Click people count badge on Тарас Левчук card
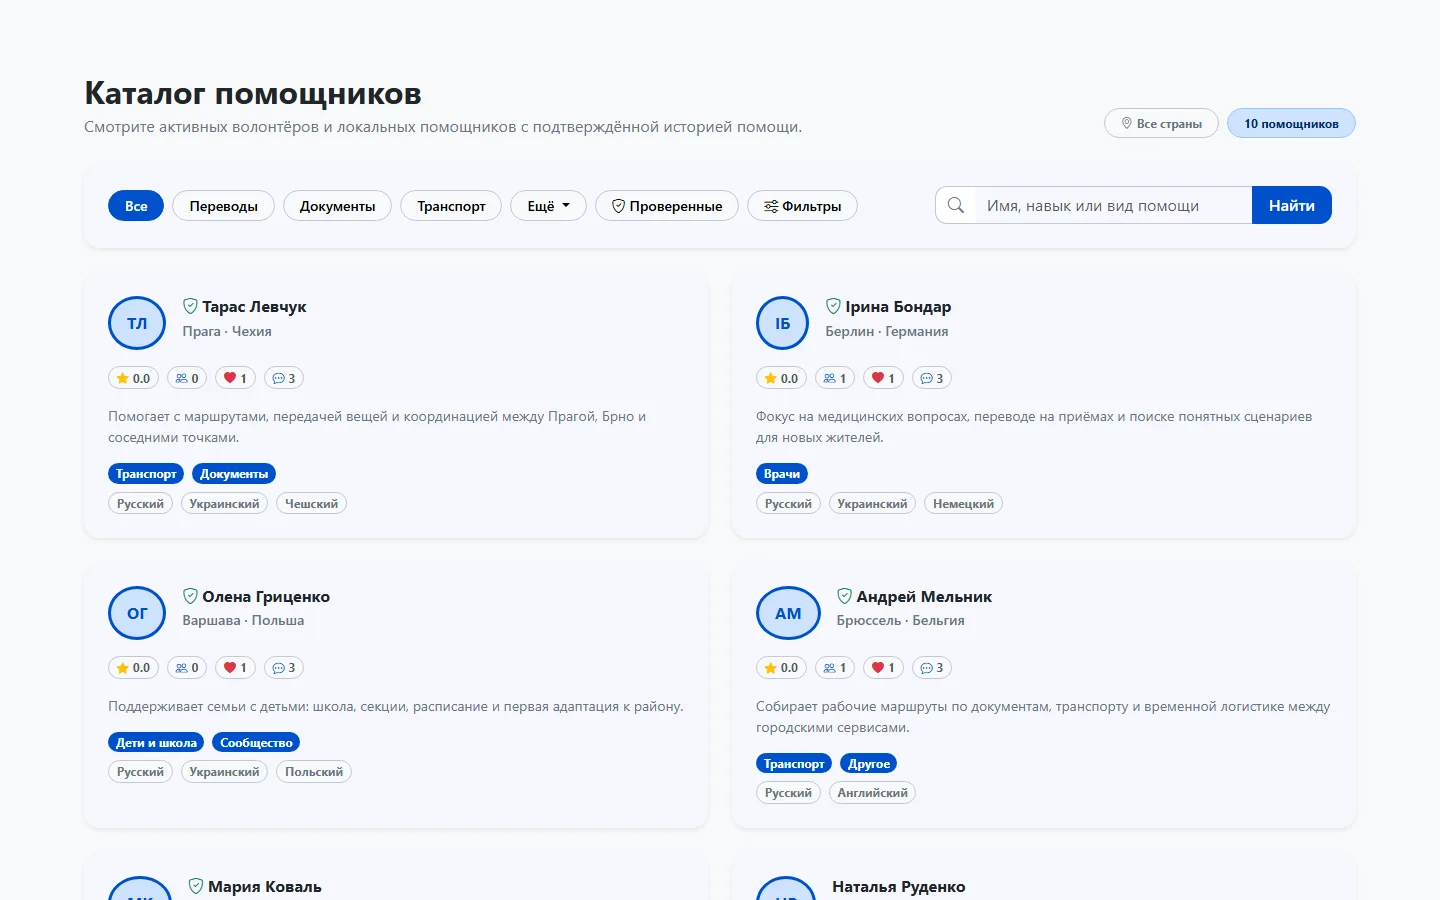Image resolution: width=1440 pixels, height=900 pixels. [187, 378]
